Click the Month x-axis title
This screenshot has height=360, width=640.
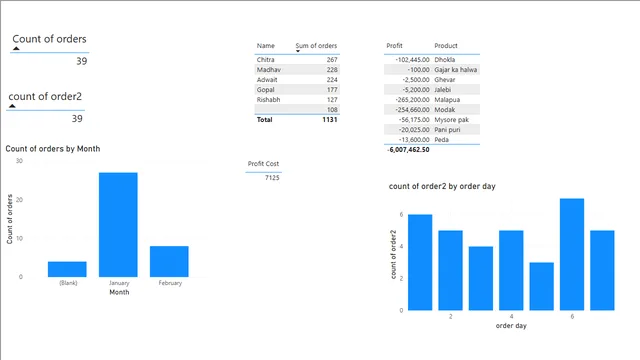119,292
